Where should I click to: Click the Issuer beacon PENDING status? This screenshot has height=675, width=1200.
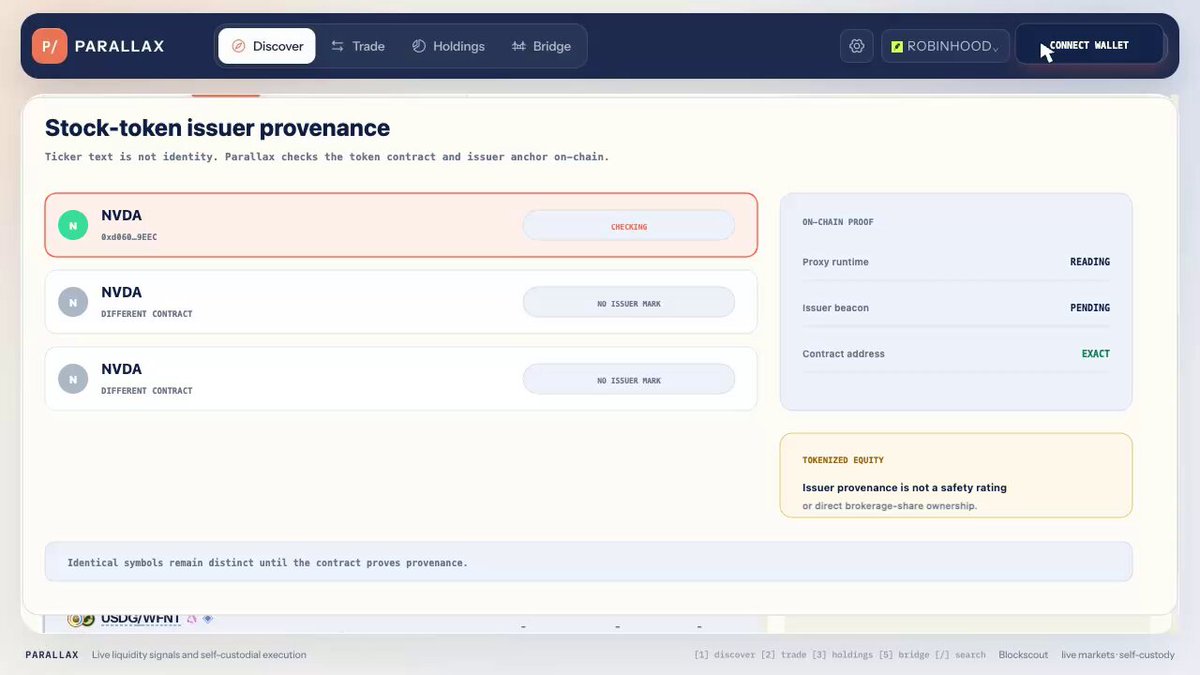click(x=1090, y=308)
